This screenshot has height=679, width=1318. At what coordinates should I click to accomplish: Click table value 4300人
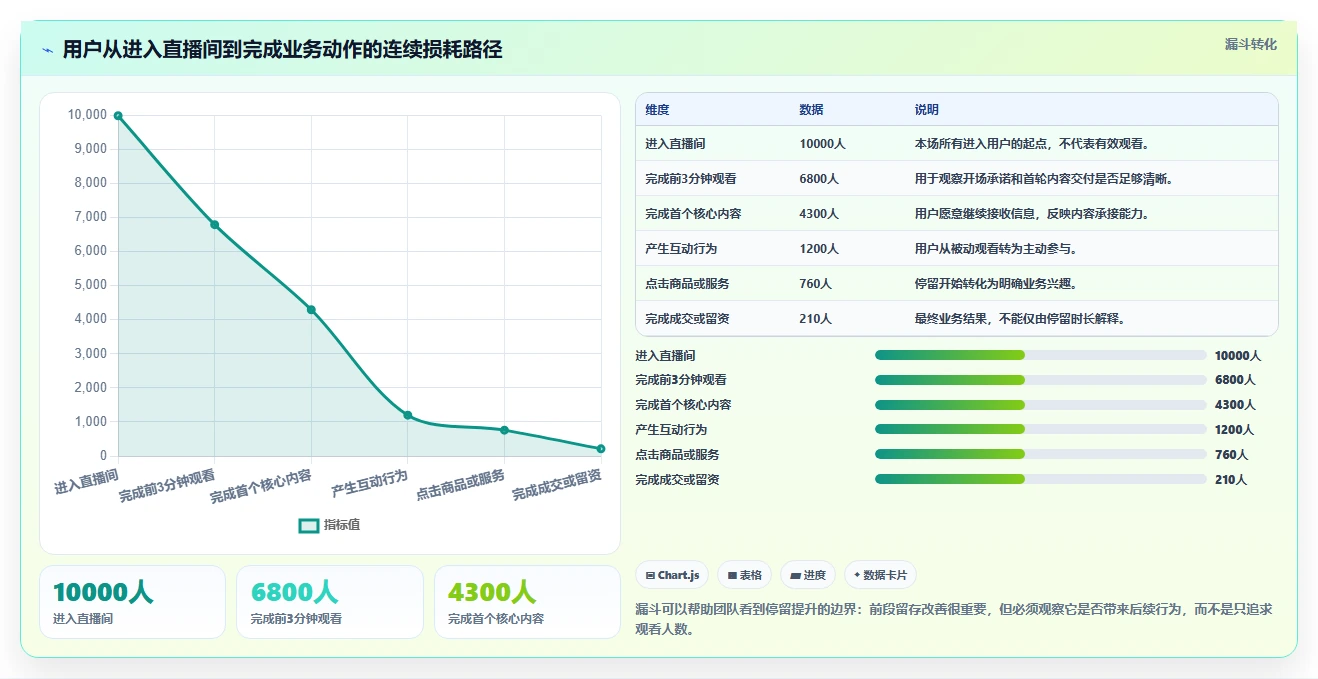(x=819, y=214)
